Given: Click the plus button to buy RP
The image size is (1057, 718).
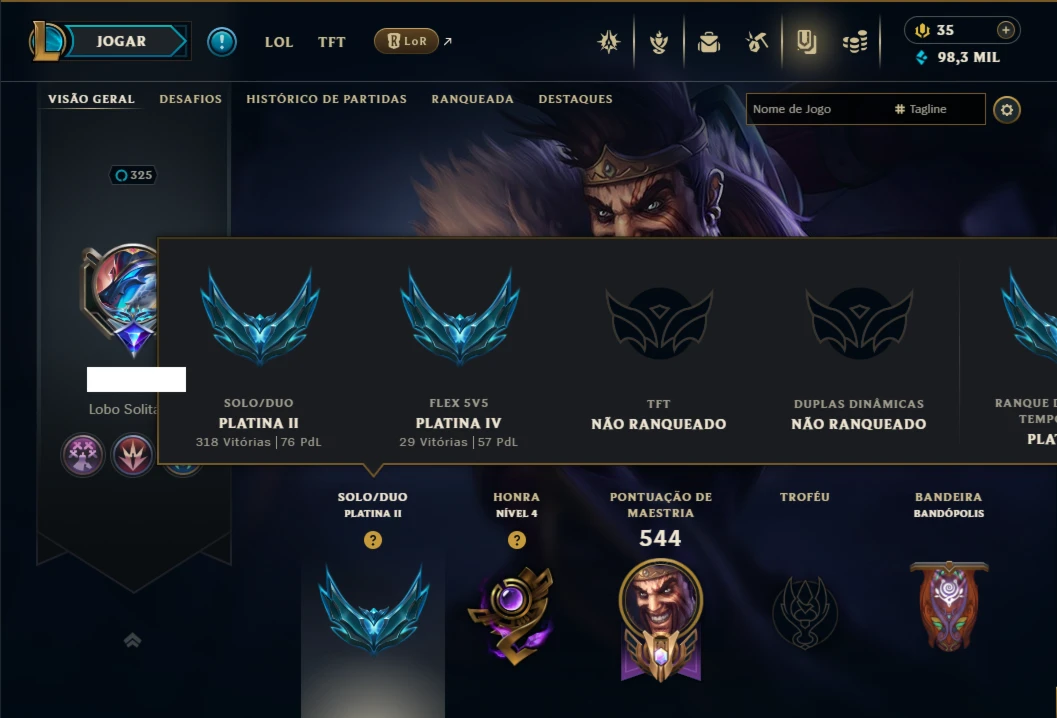Looking at the screenshot, I should (1005, 30).
